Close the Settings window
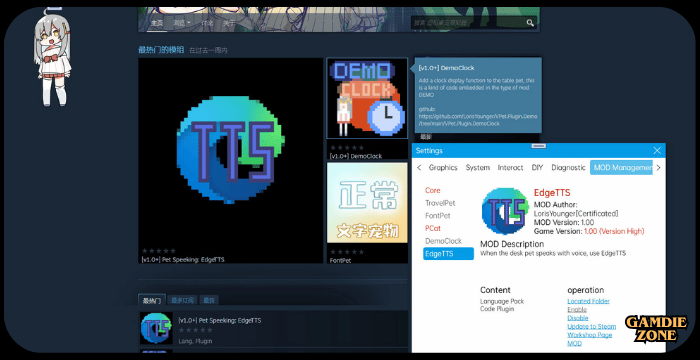Viewport: 700px width, 360px height. point(657,151)
